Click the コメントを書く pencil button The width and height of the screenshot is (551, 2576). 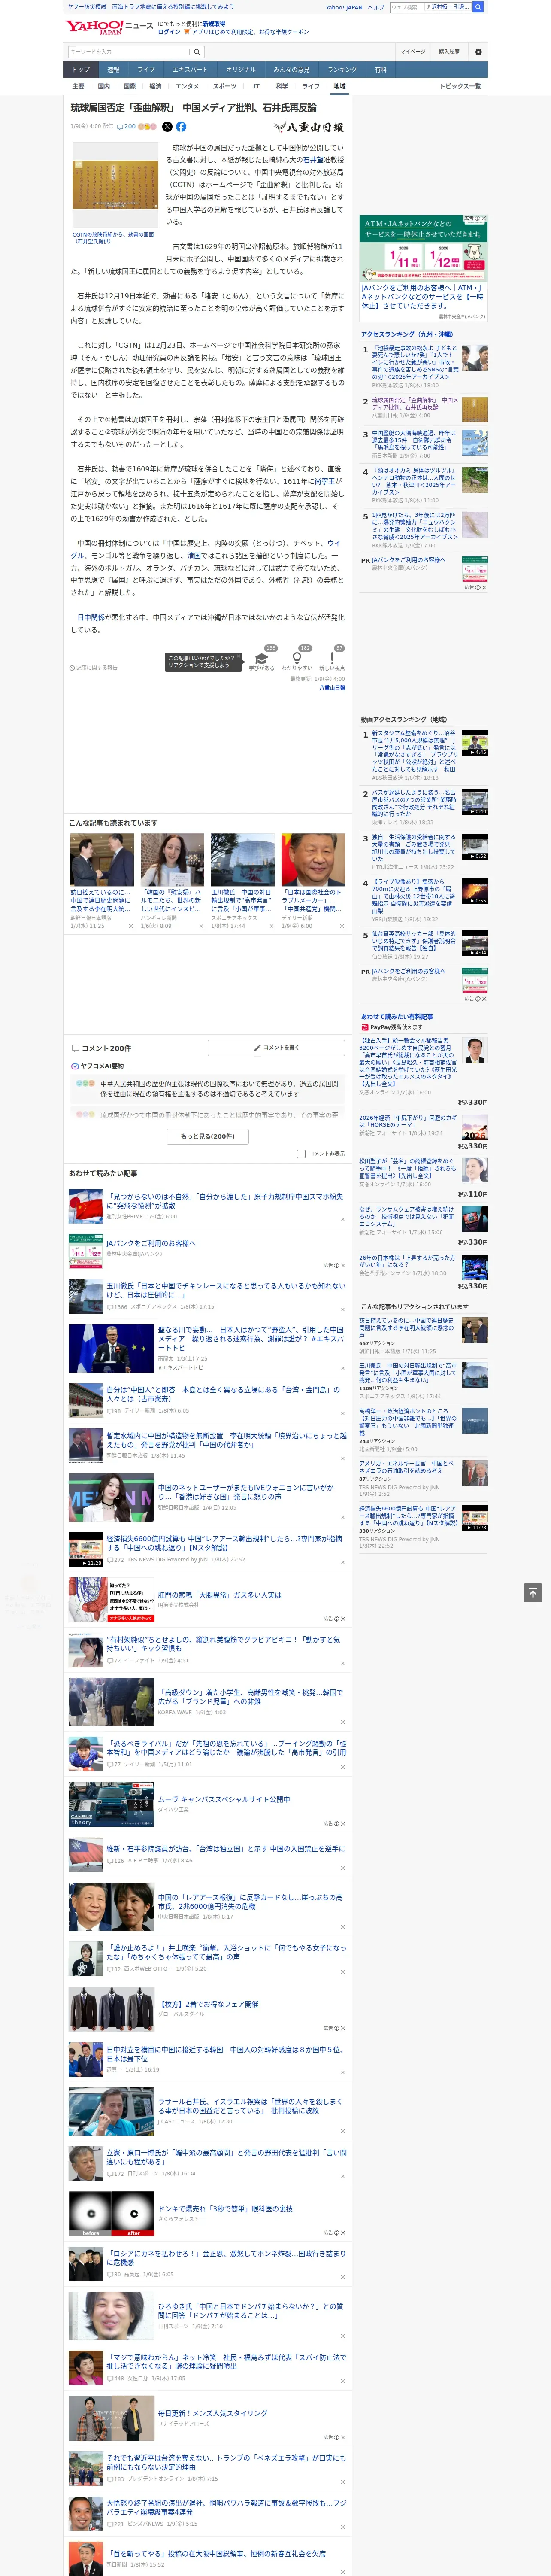point(276,1048)
